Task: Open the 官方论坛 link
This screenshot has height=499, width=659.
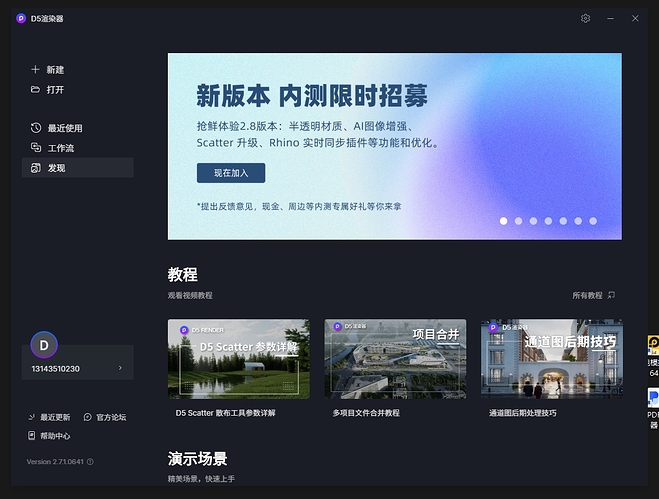Action: pos(111,417)
